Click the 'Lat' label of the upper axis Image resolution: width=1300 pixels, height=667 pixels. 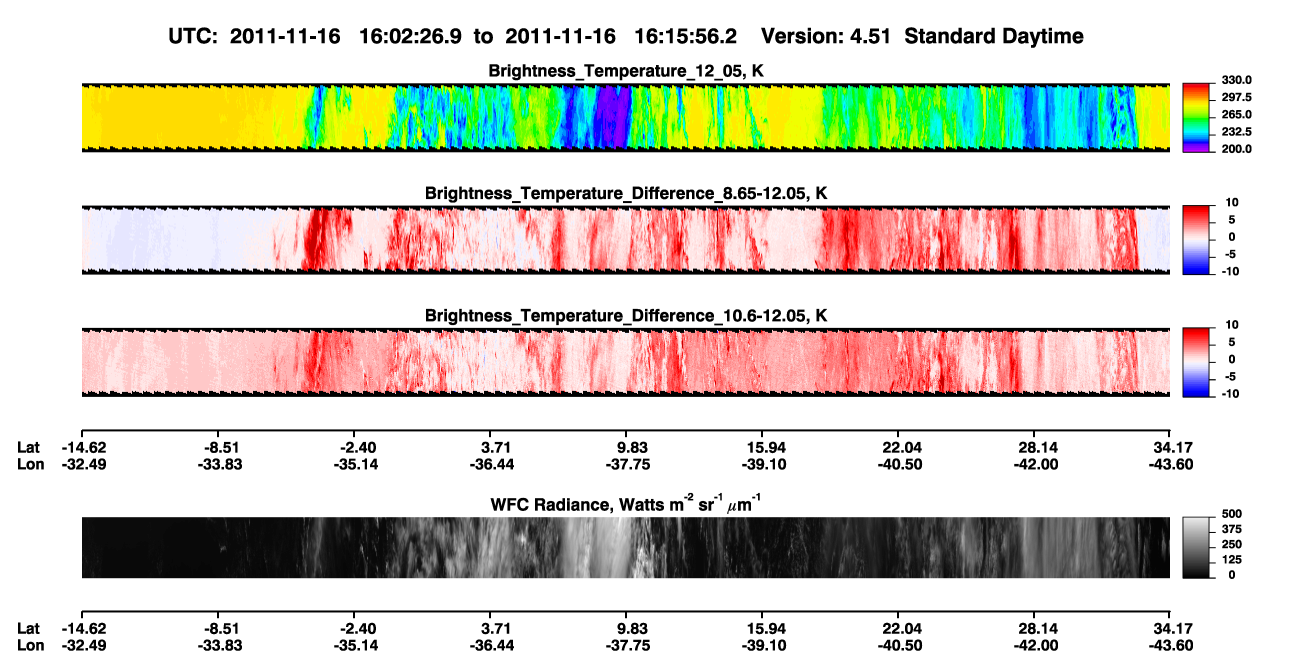[29, 447]
